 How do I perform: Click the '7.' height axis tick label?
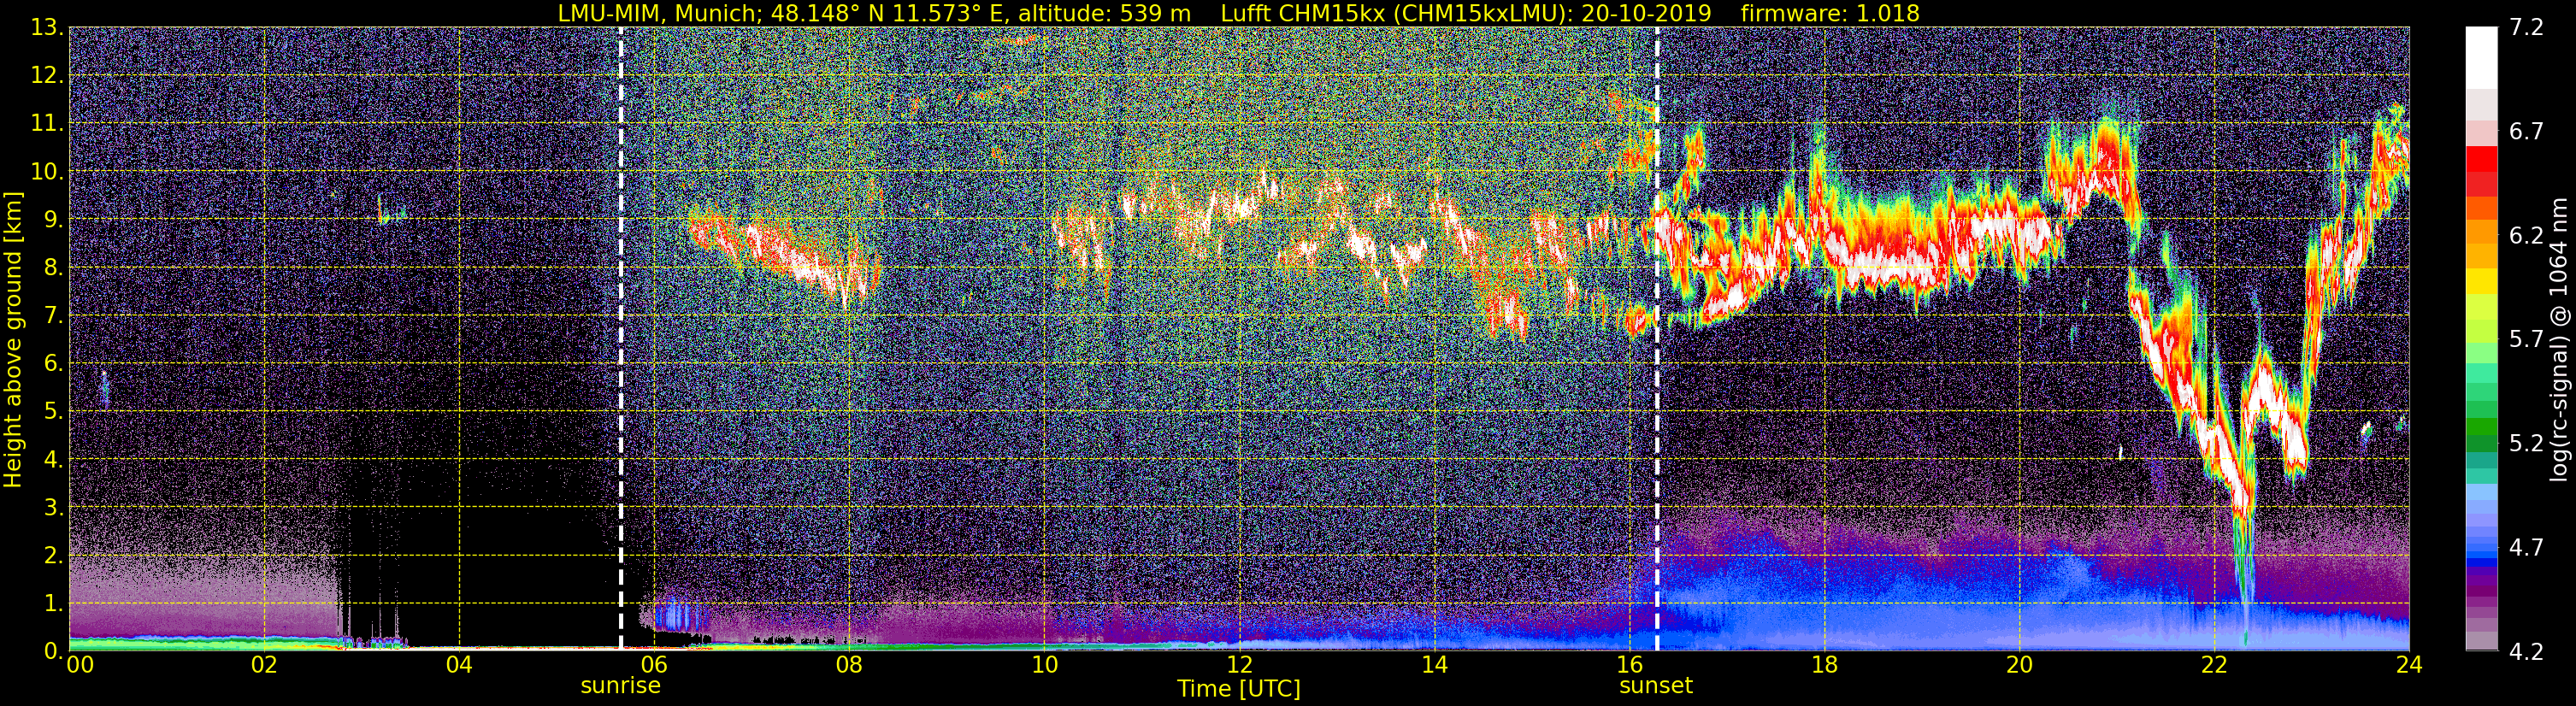pos(53,316)
